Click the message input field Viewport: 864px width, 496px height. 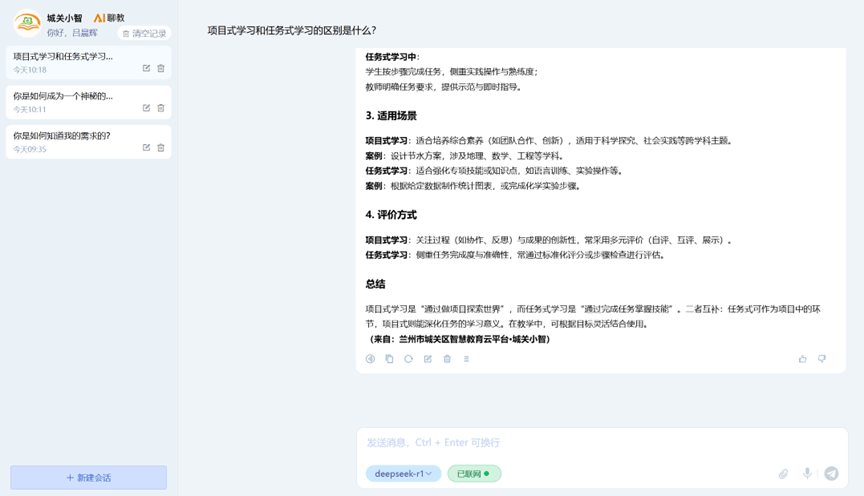(x=600, y=443)
